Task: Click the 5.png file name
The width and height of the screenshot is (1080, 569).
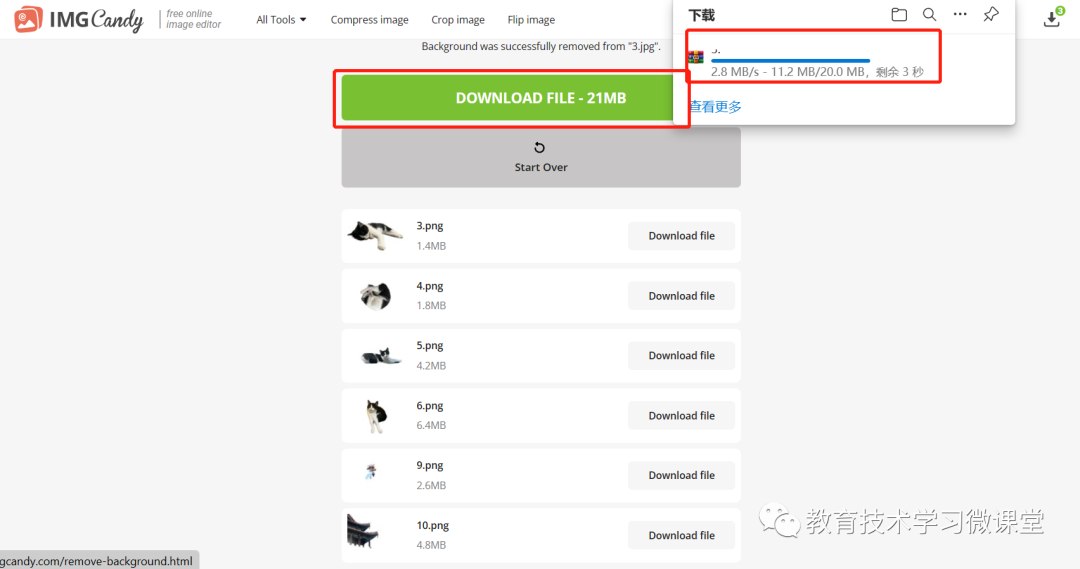Action: click(x=430, y=346)
